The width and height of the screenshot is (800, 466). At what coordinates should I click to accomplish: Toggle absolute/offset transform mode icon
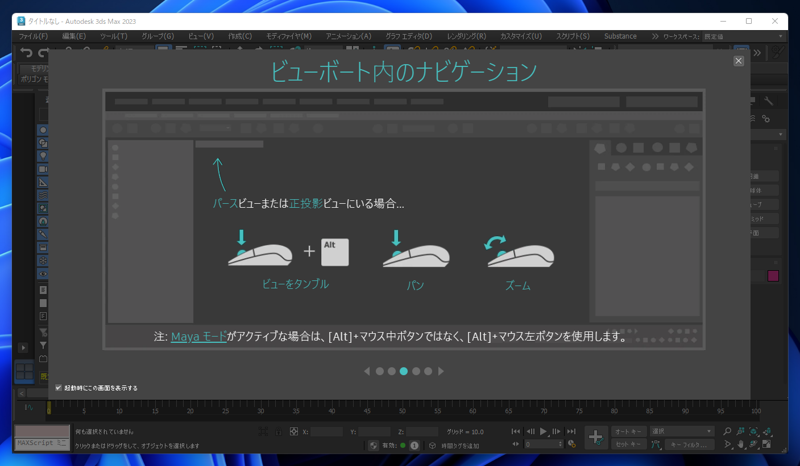294,432
